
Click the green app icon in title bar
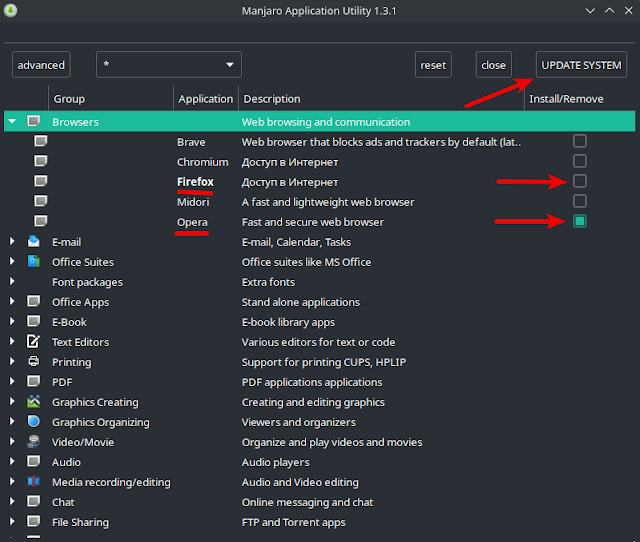coord(11,10)
